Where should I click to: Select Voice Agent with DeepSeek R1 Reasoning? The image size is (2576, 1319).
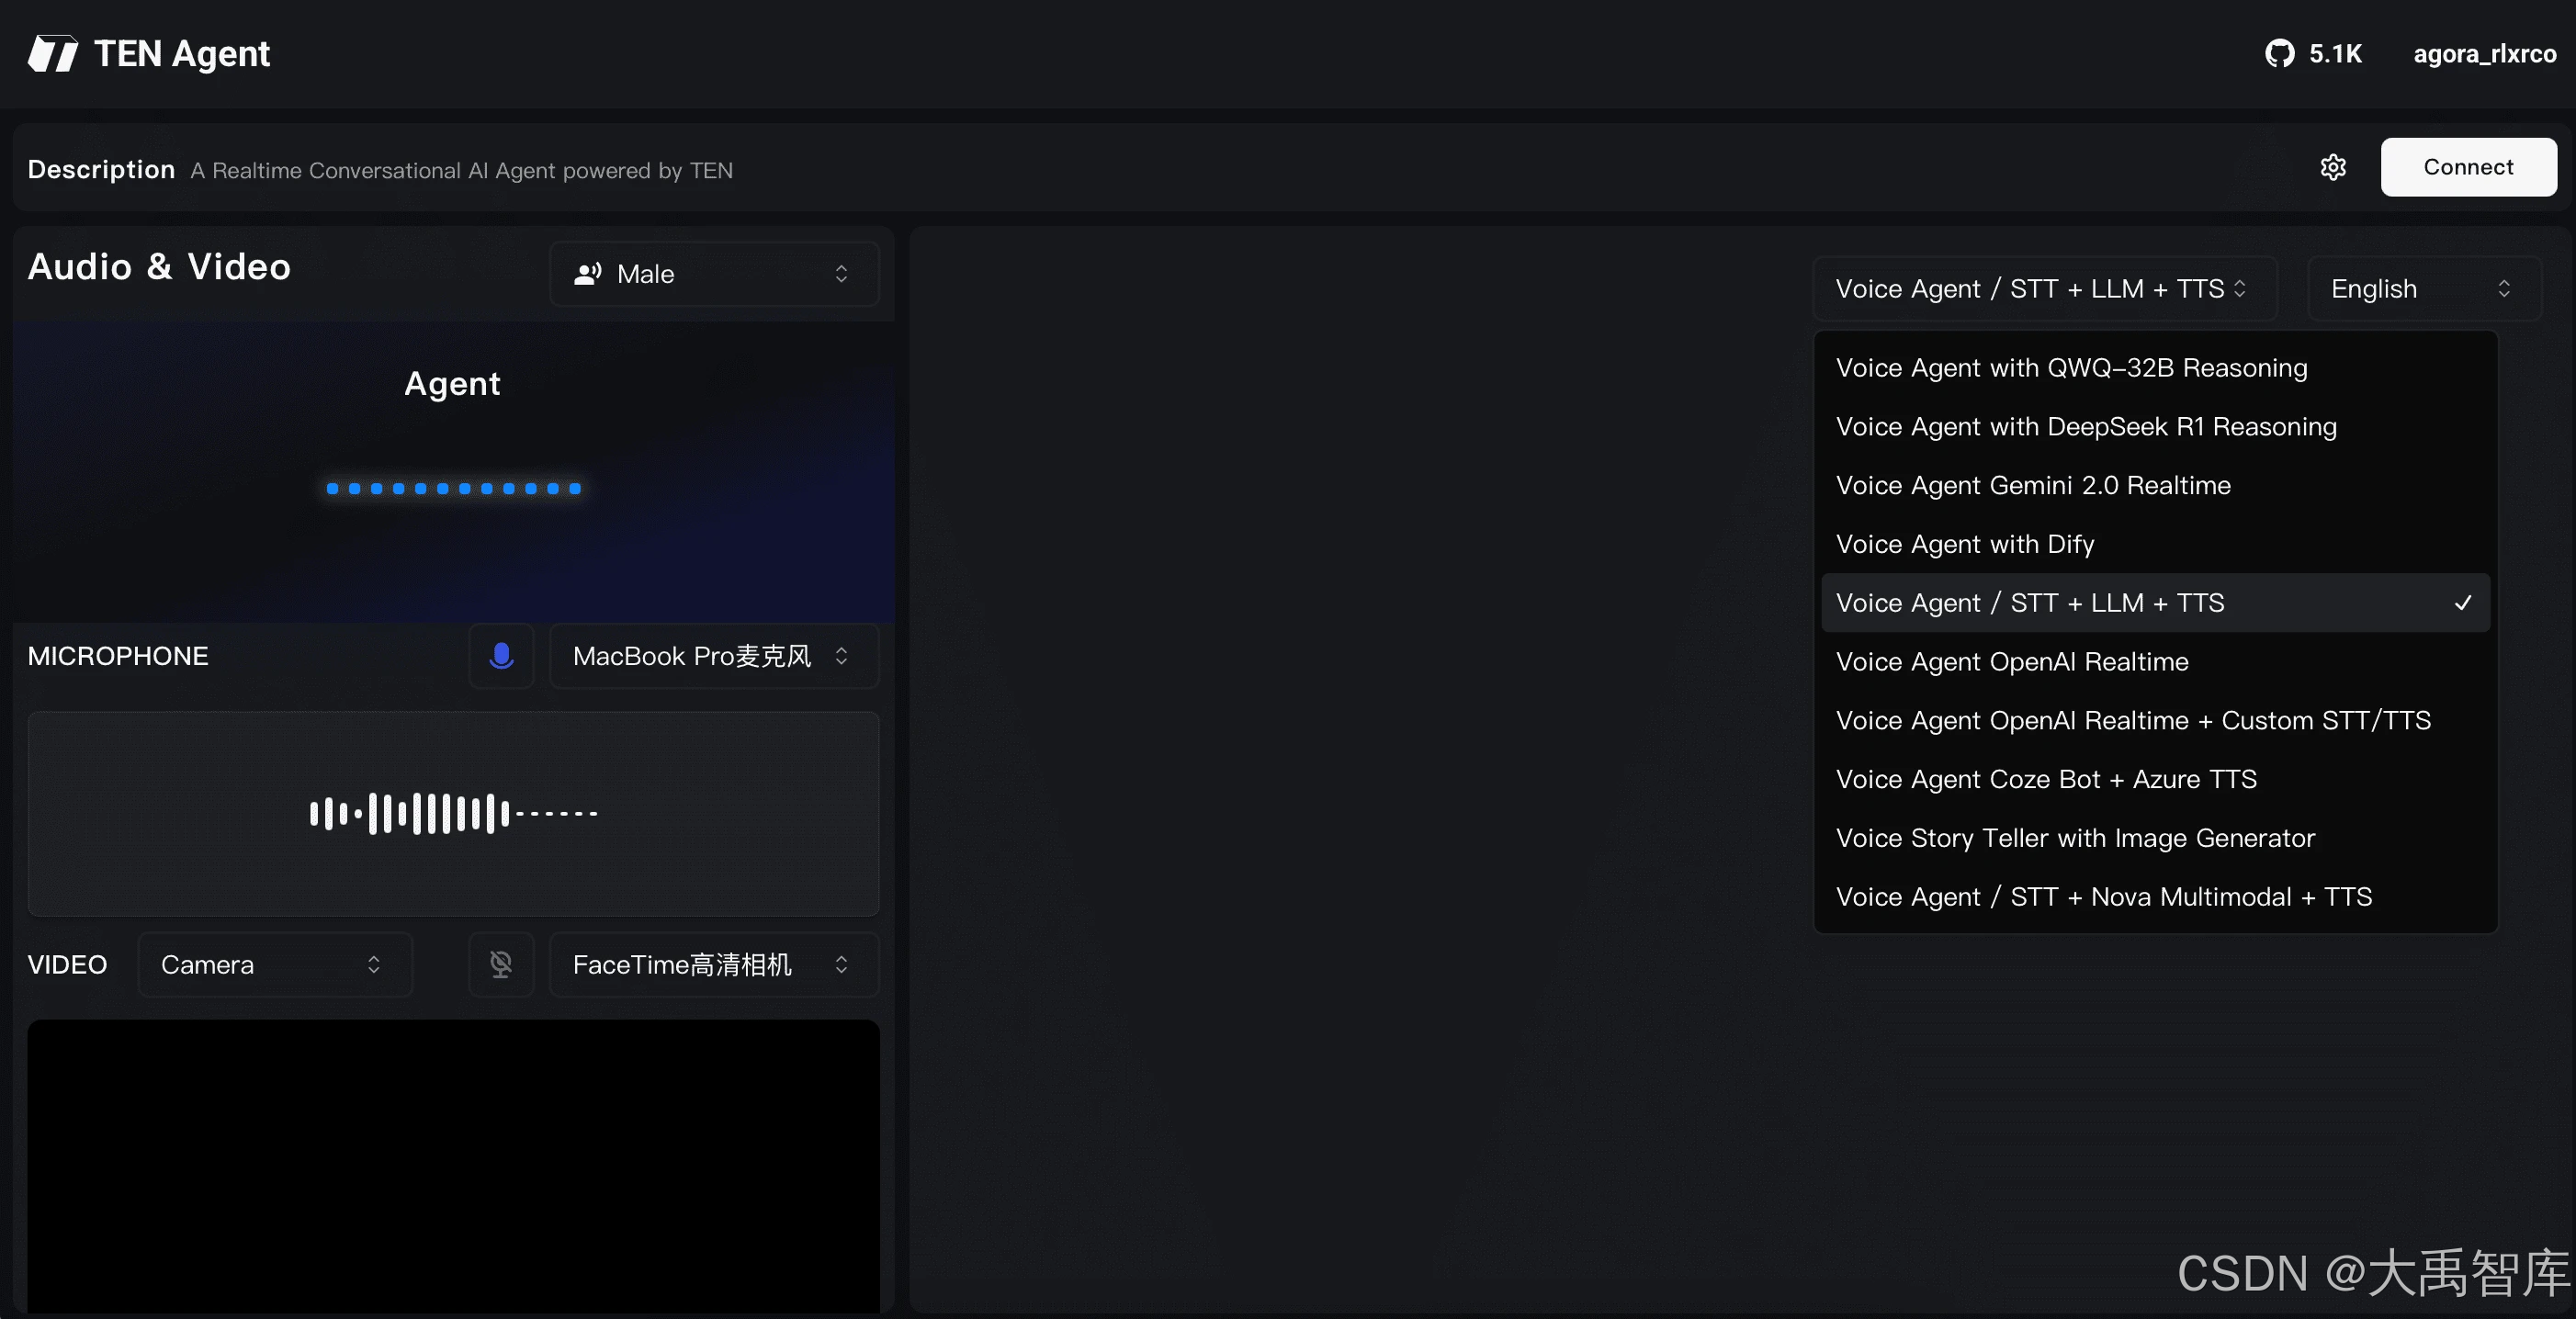coord(2086,427)
